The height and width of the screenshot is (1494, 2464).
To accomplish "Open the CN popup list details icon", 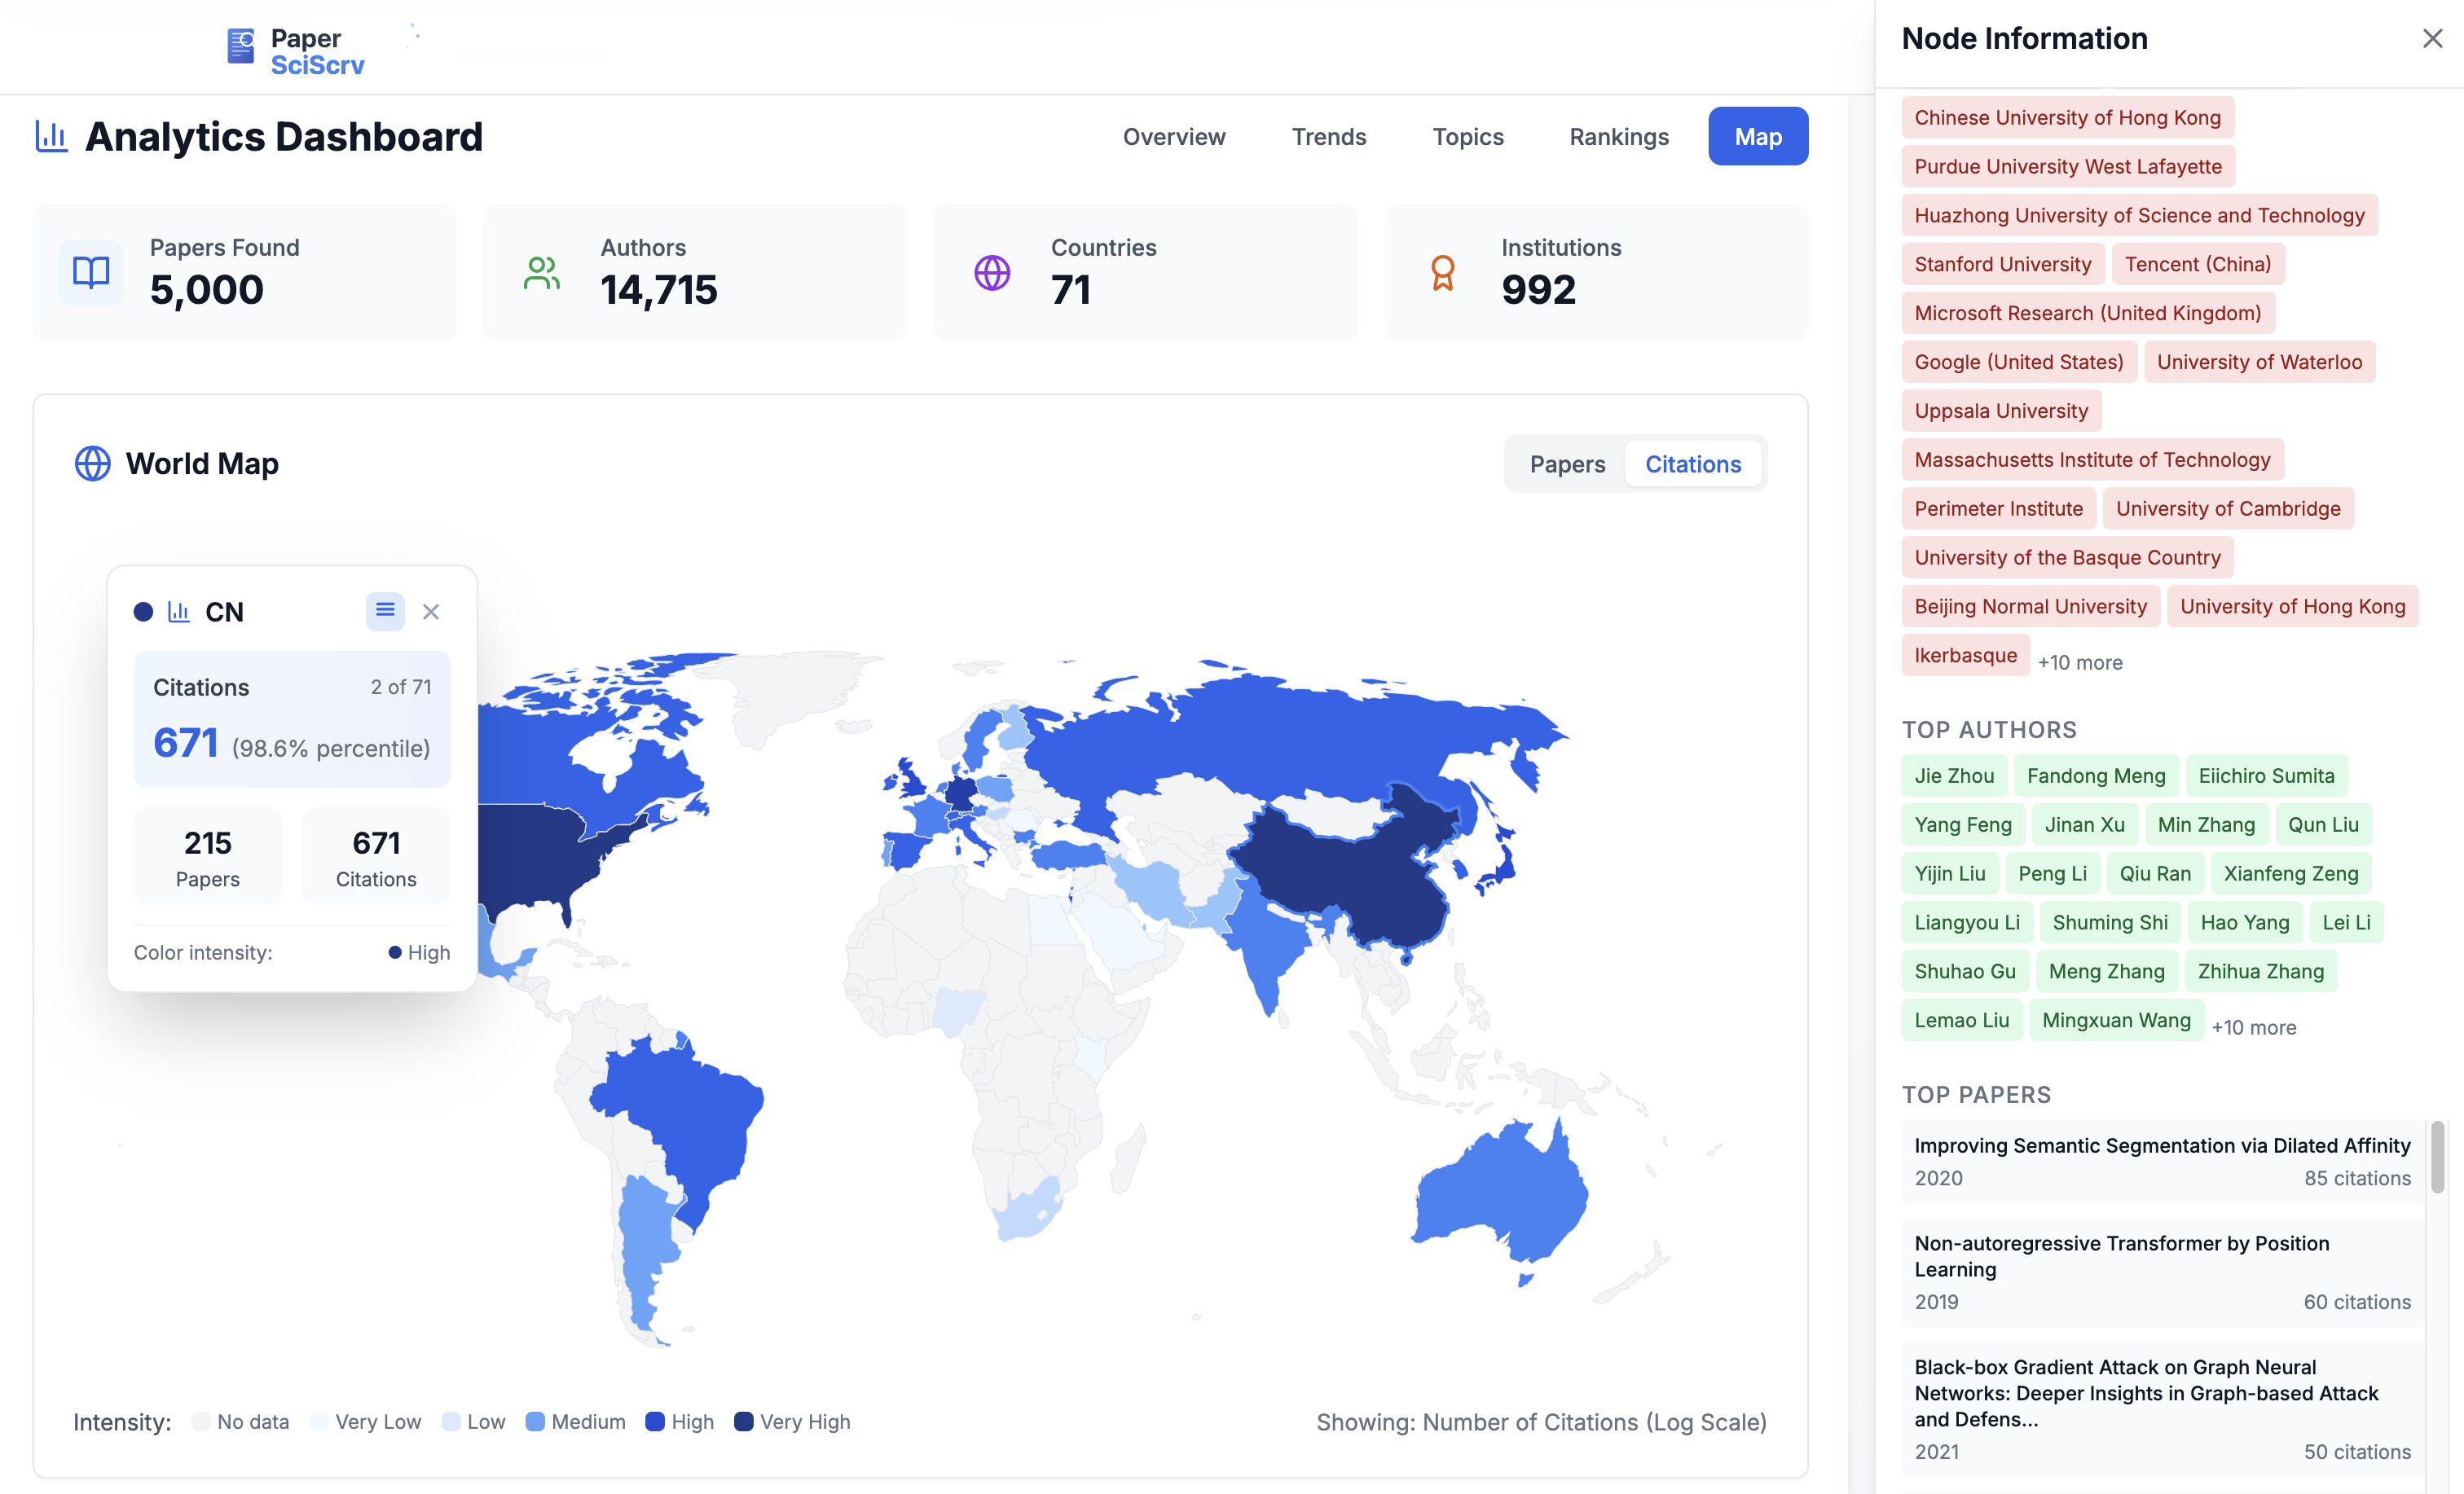I will click(x=385, y=610).
